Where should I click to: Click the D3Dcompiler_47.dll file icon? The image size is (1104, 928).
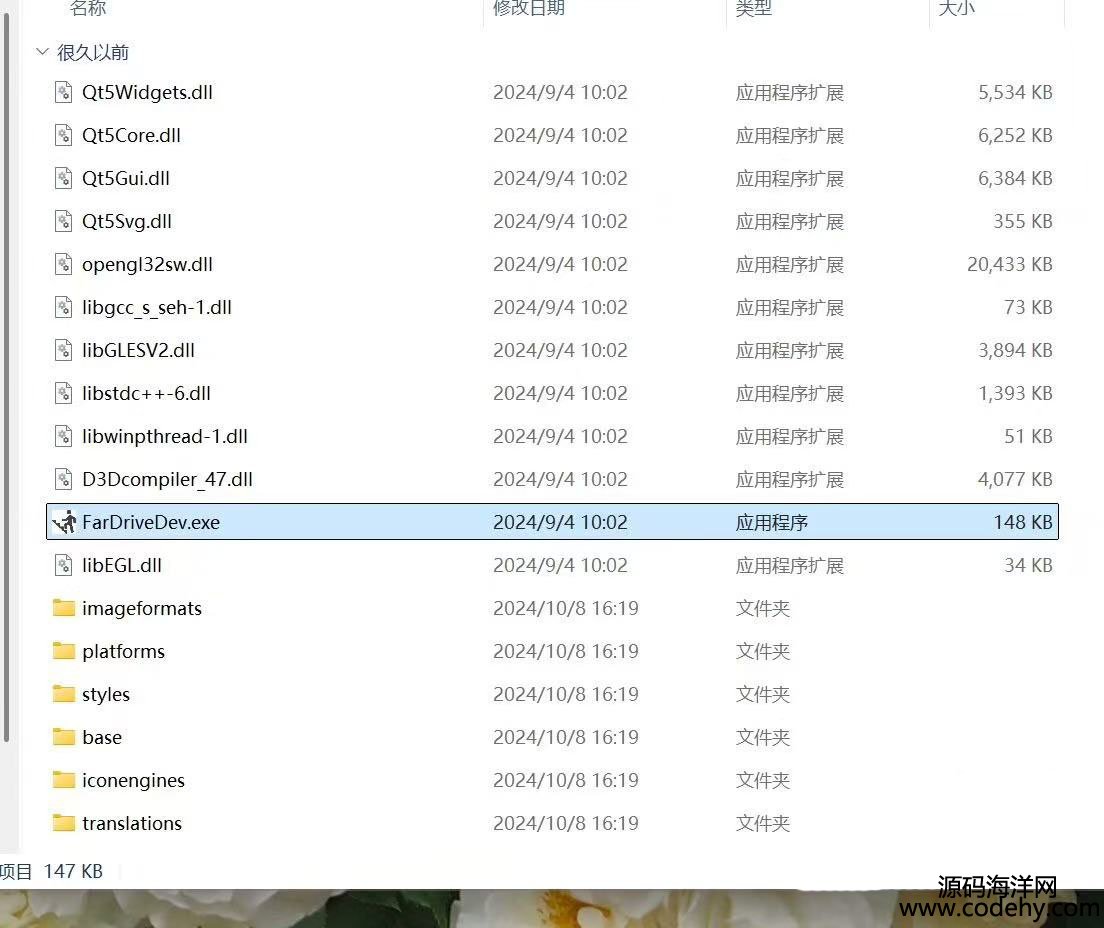pos(63,479)
